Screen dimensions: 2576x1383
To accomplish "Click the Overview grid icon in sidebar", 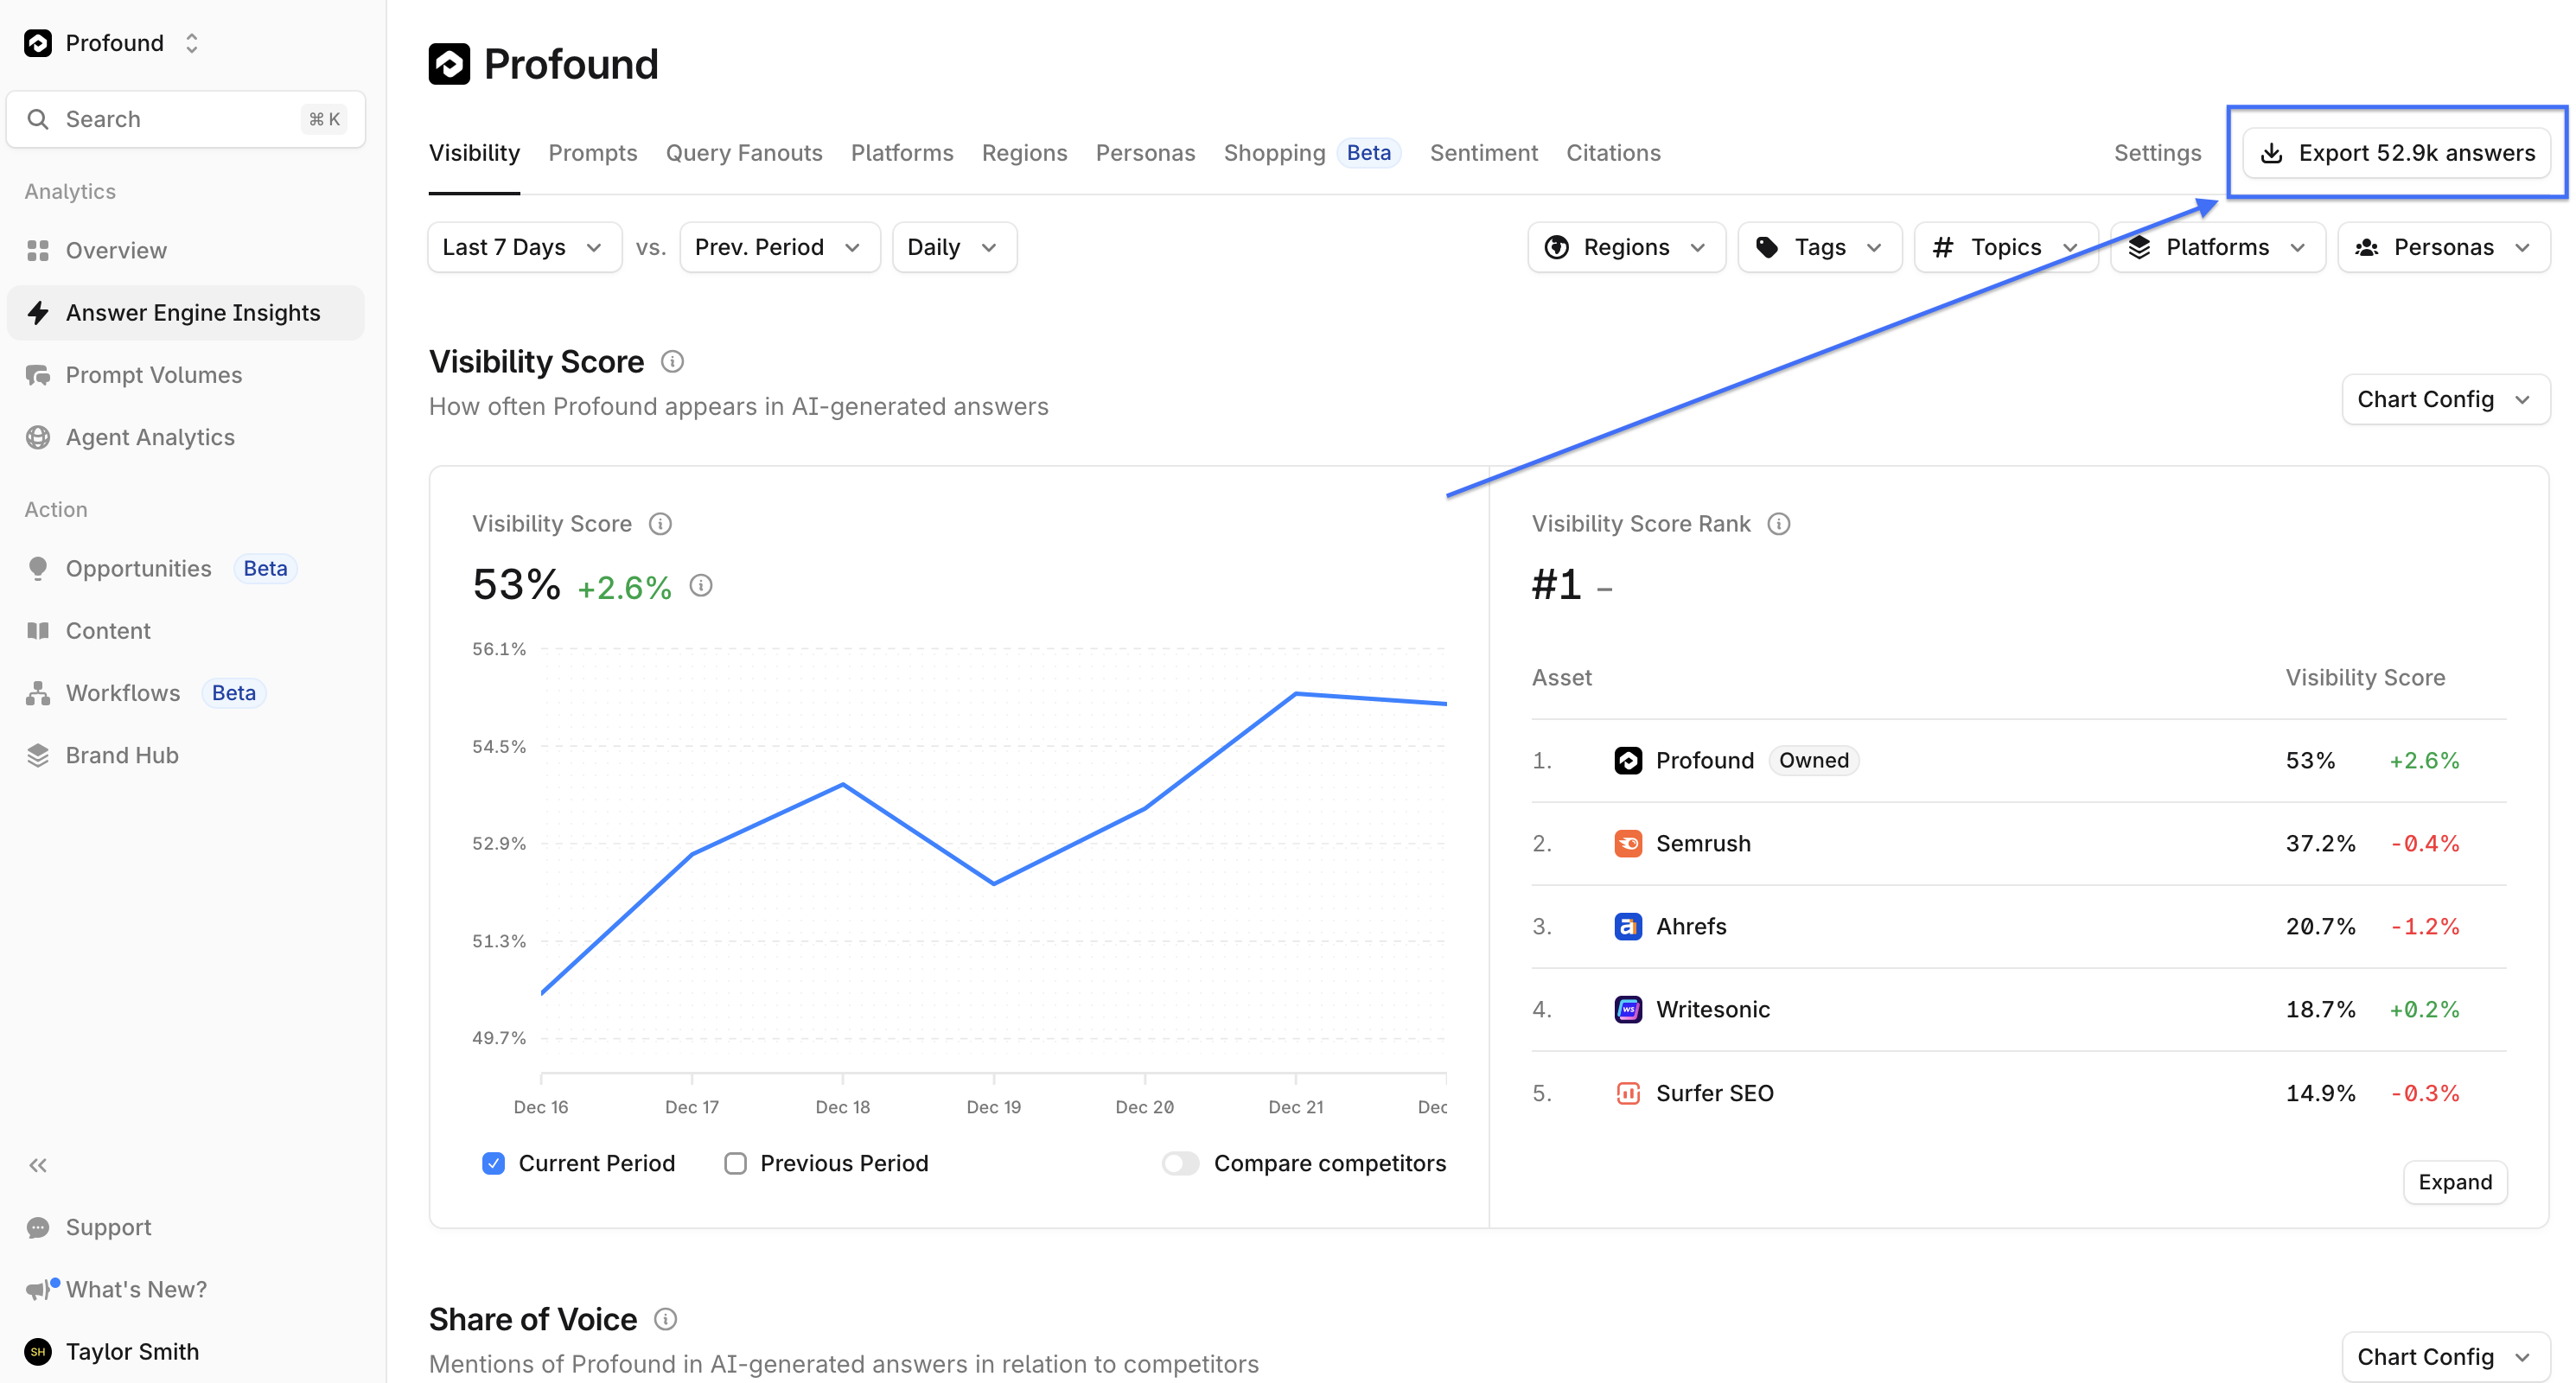I will [38, 251].
